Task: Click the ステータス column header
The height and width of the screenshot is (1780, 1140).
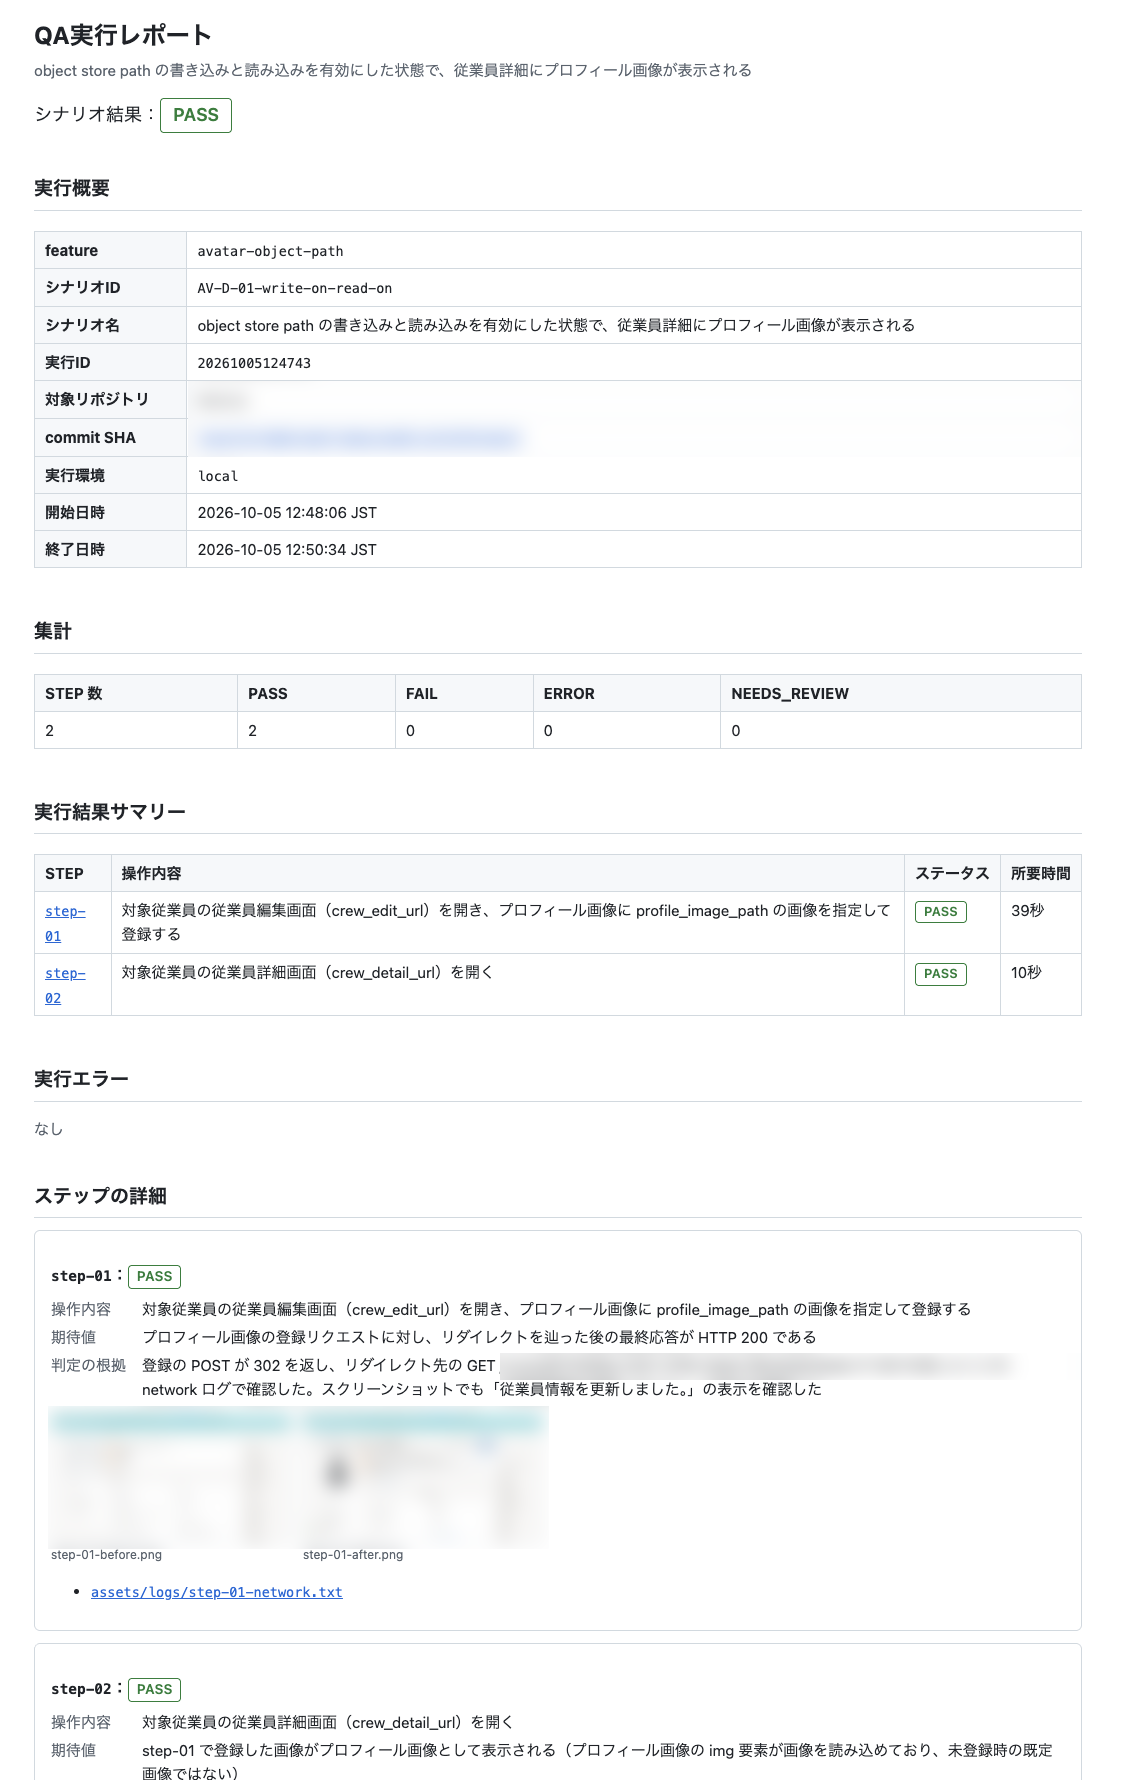Action: [952, 874]
